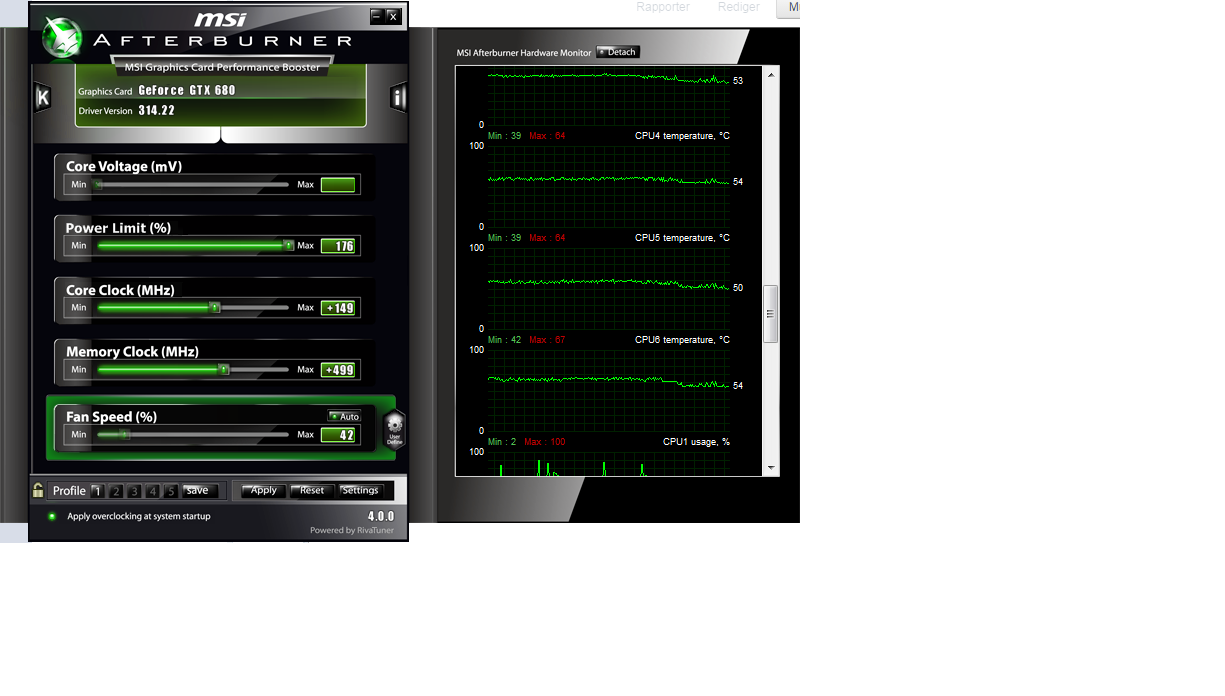Click the version number 4.0.0
The image size is (1225, 696).
[x=381, y=517]
